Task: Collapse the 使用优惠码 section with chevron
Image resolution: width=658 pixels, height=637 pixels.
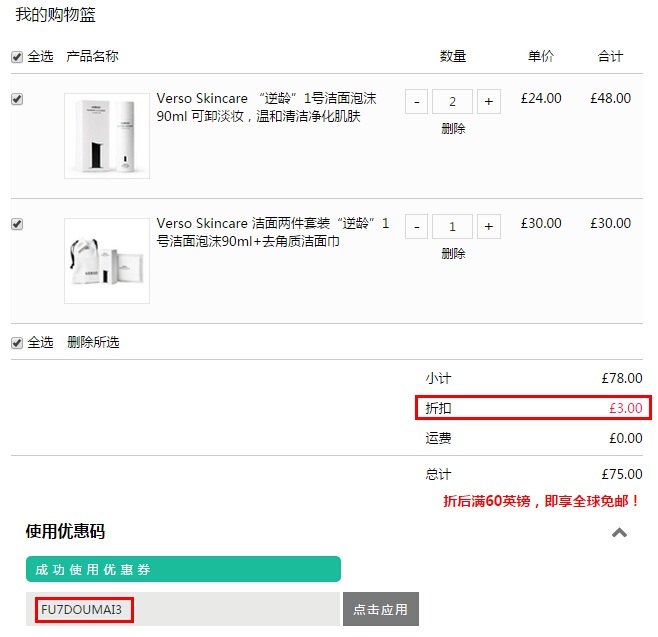Action: (619, 533)
